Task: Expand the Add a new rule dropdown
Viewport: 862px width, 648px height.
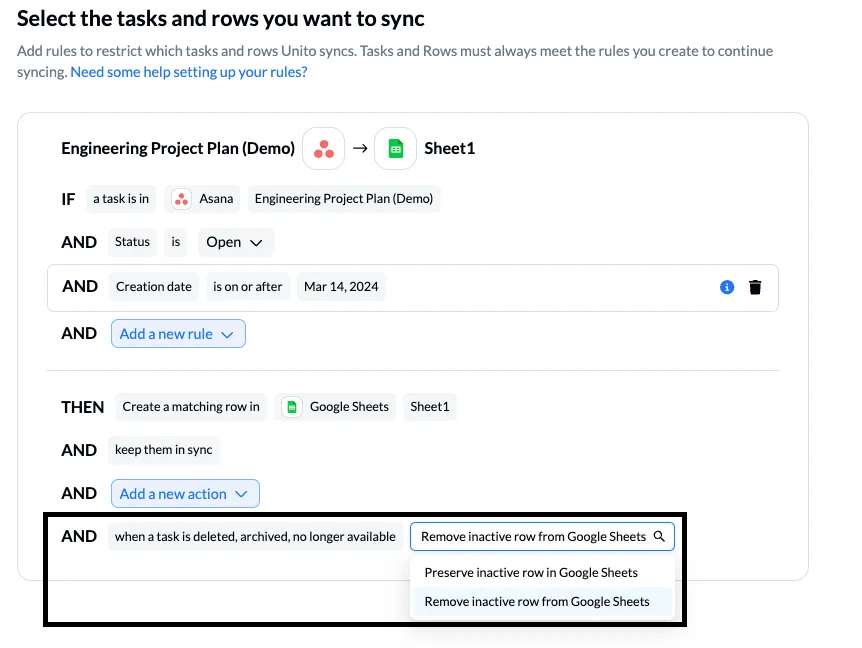Action: (178, 334)
